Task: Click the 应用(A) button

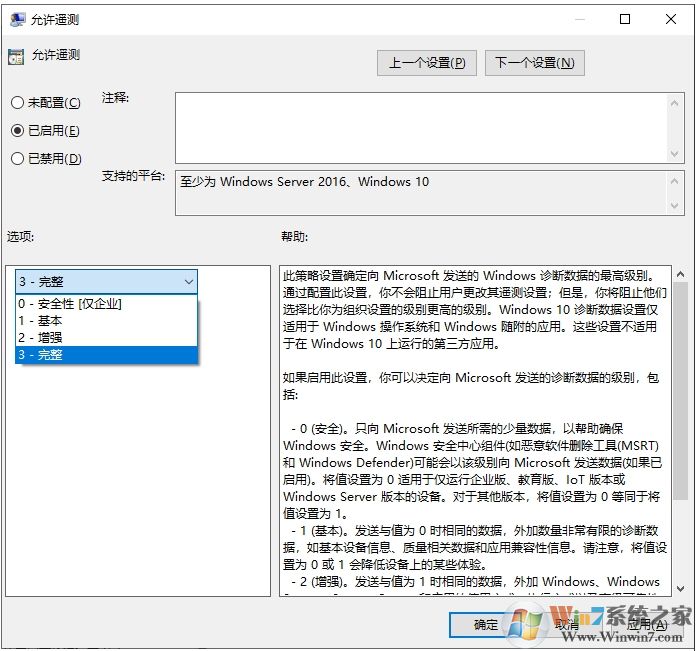Action: coord(647,625)
